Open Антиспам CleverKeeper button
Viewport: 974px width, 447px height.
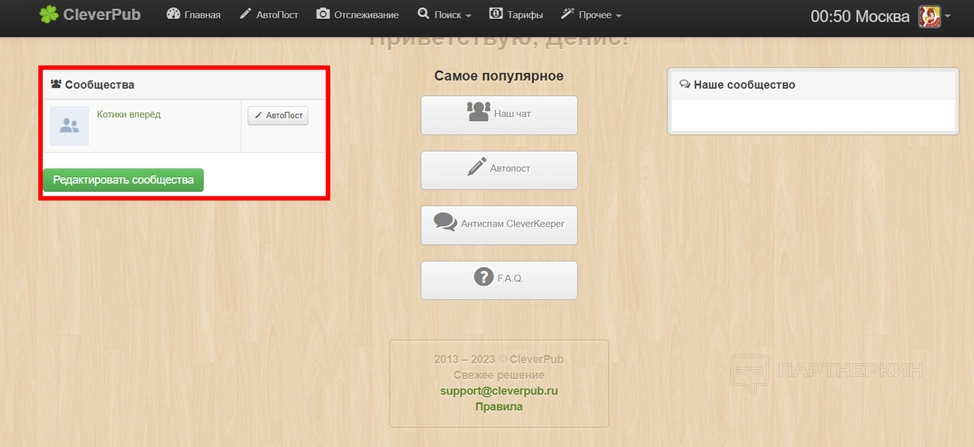(x=499, y=225)
